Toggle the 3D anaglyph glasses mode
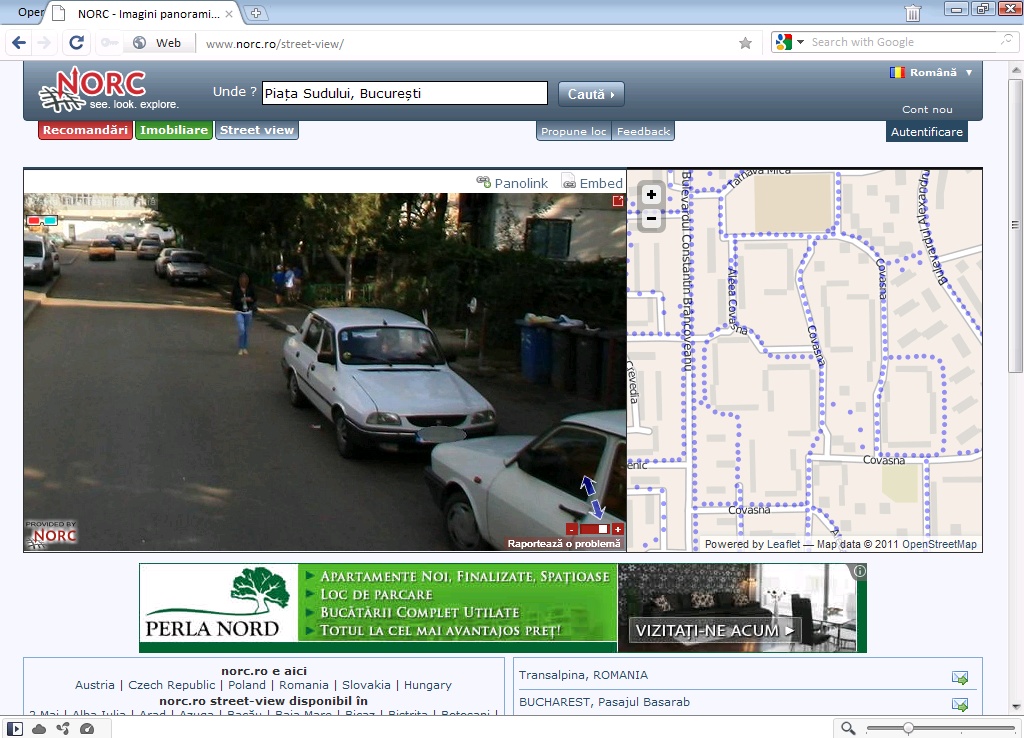 pos(42,220)
